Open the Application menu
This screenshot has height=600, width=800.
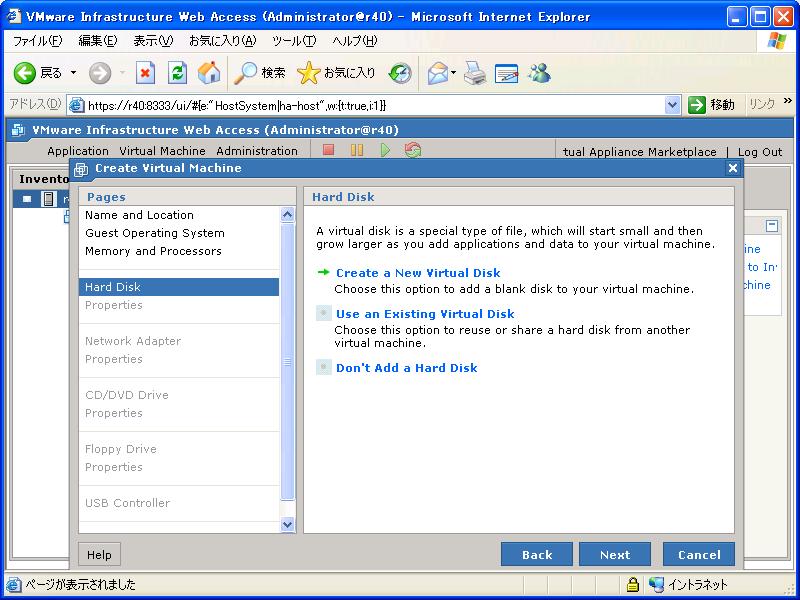point(78,151)
